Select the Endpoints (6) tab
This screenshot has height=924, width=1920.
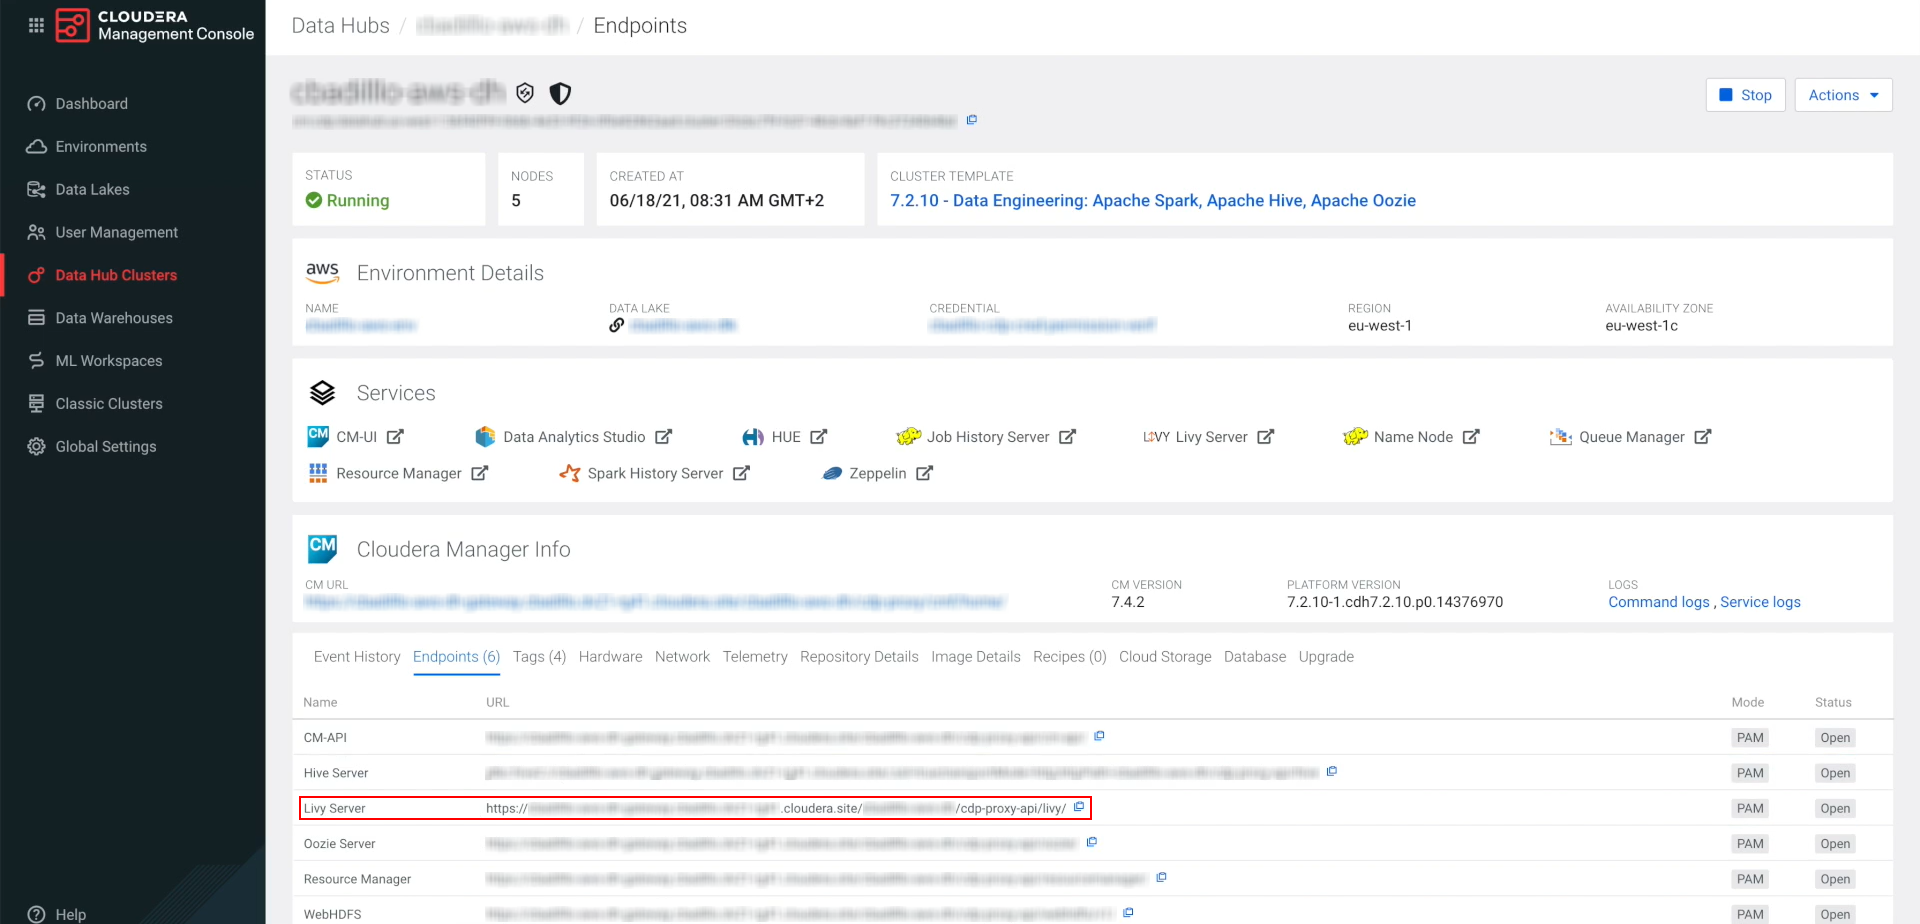point(456,657)
